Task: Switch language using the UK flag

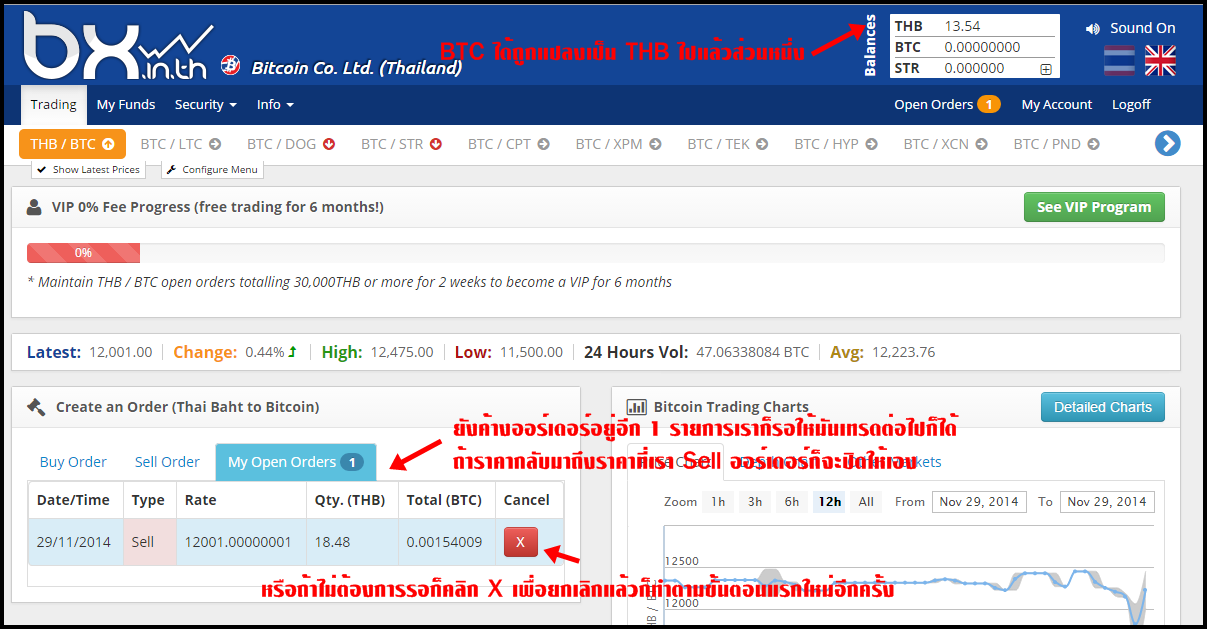Action: click(x=1160, y=61)
